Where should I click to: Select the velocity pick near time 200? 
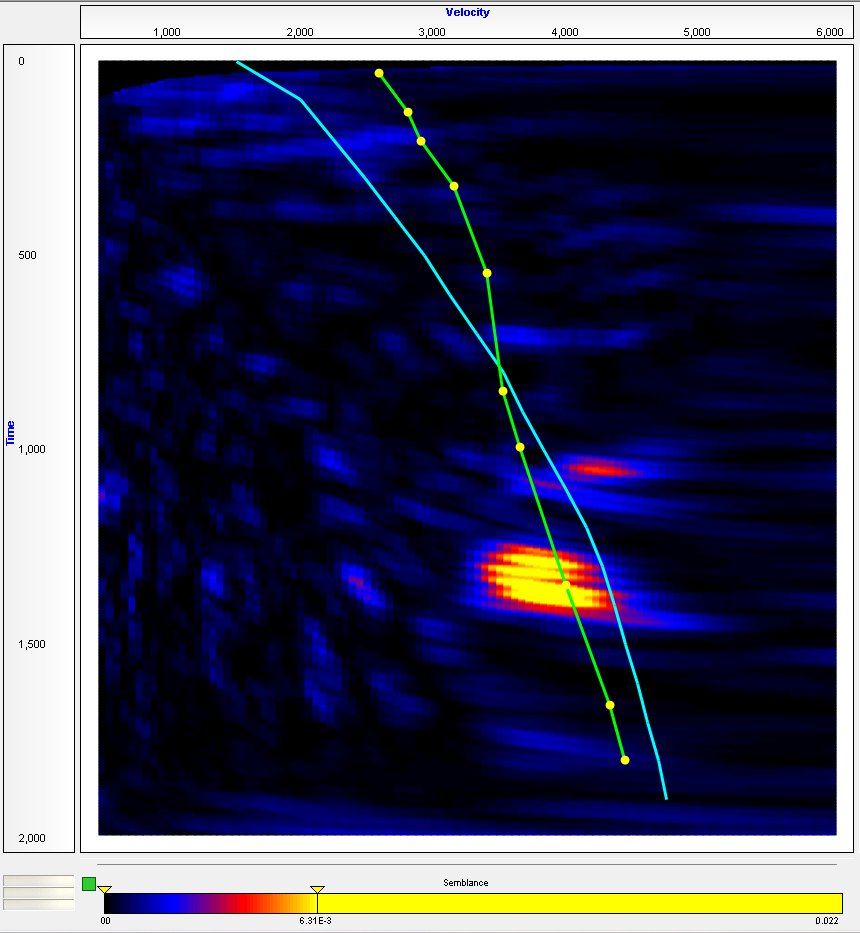421,141
